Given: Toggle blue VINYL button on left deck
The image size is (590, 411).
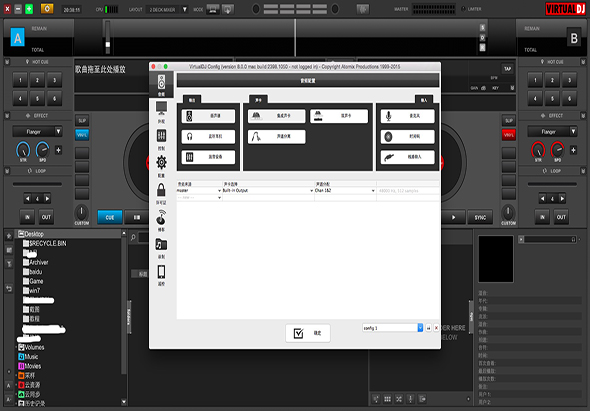Looking at the screenshot, I should [x=82, y=135].
